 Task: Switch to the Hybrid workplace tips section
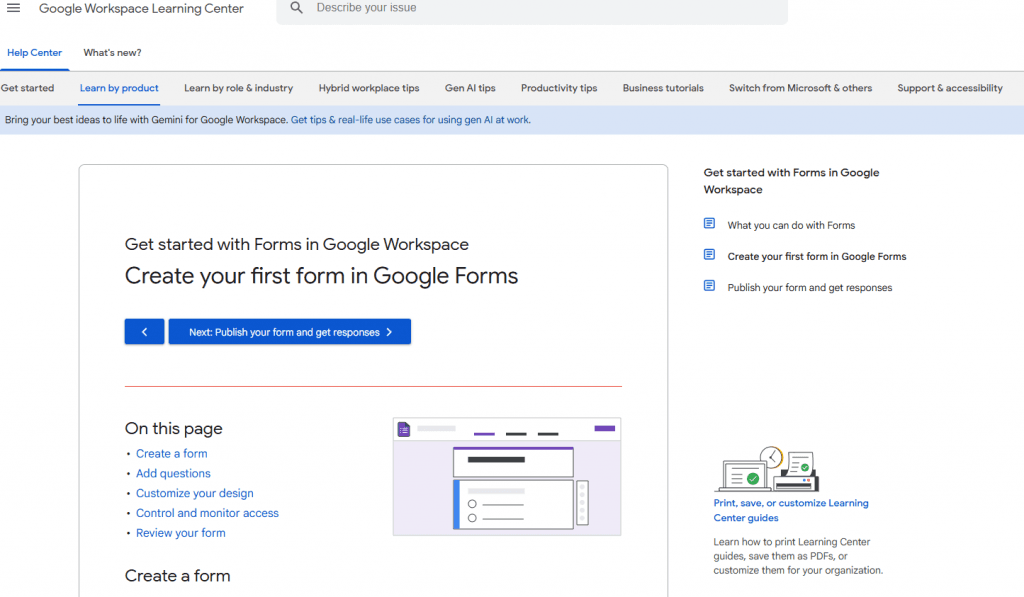(371, 88)
